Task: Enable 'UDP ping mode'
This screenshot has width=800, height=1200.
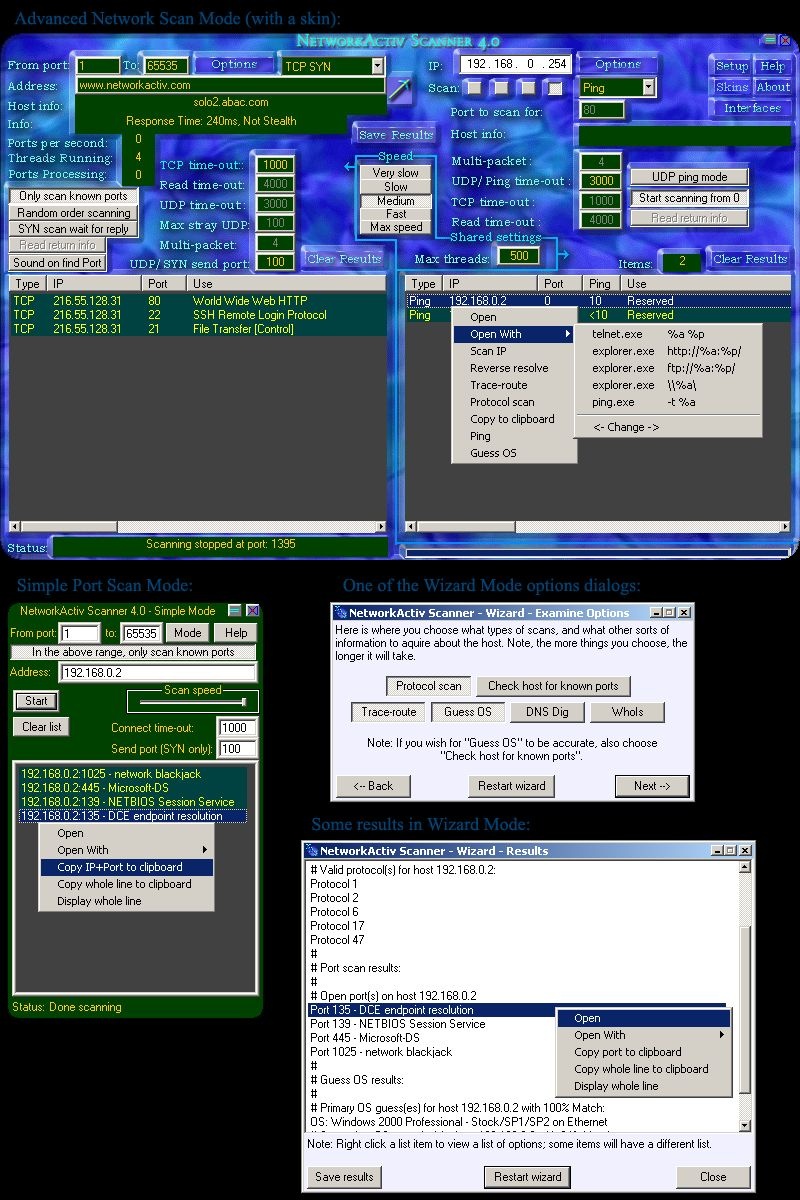Action: (x=690, y=177)
